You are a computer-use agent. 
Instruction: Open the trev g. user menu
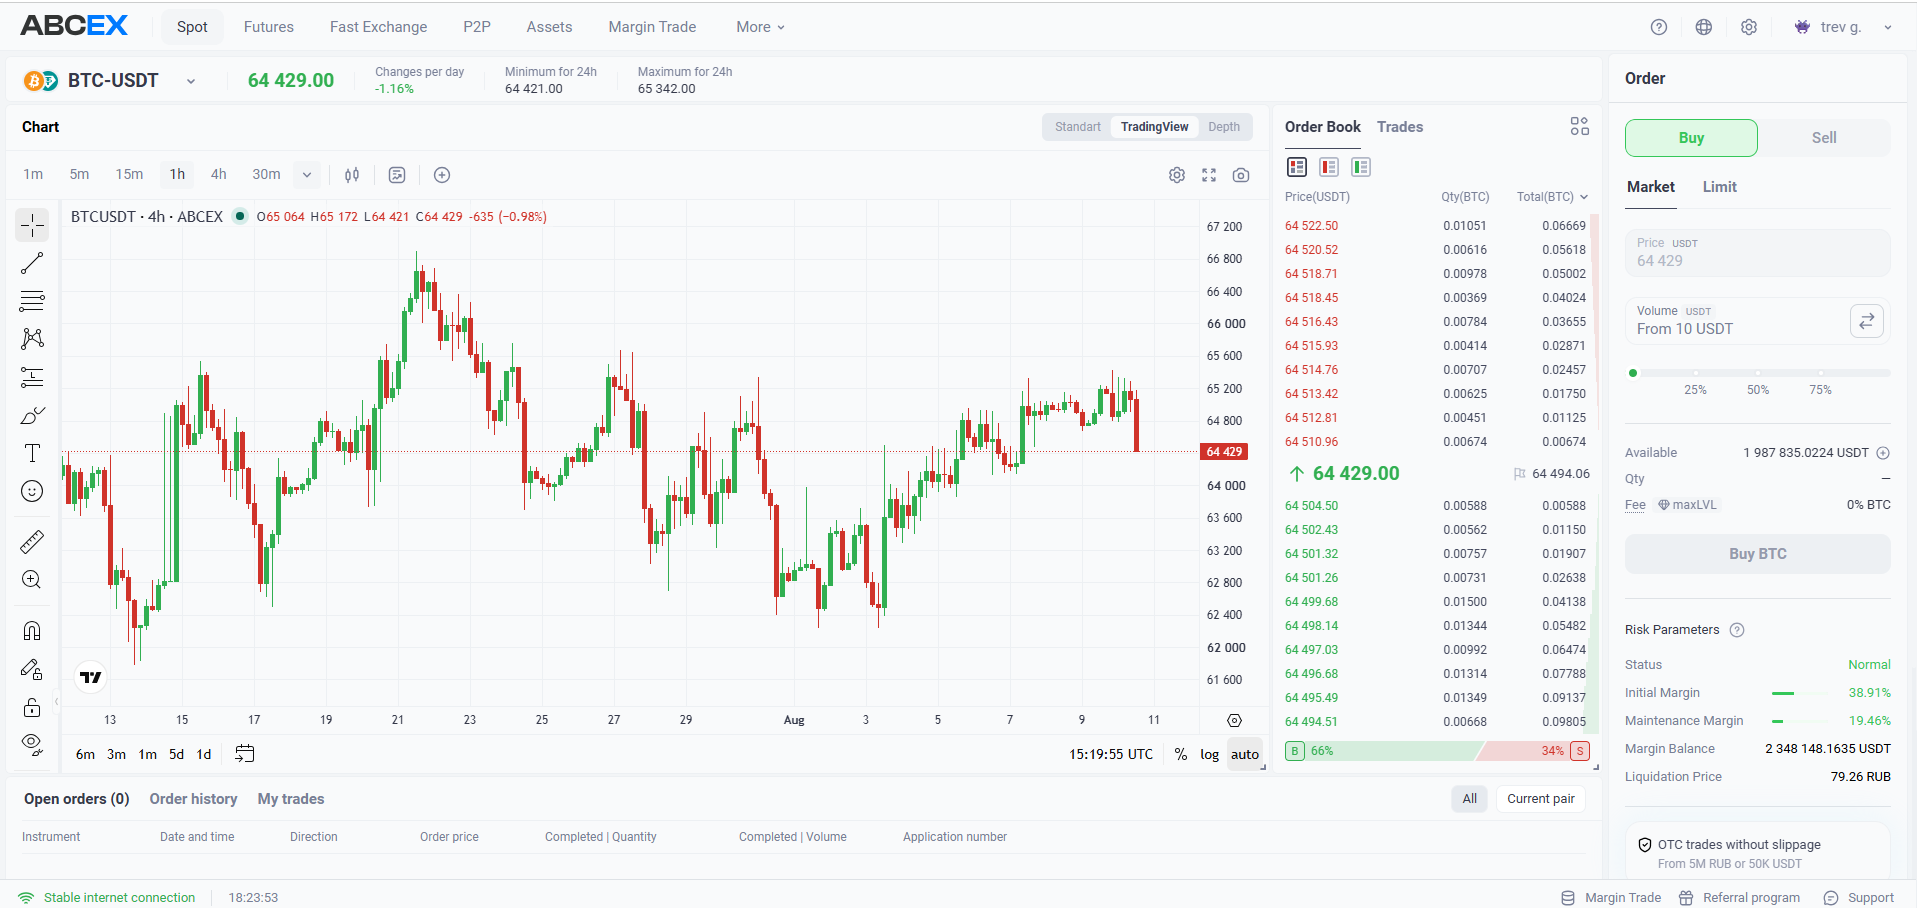point(1844,27)
